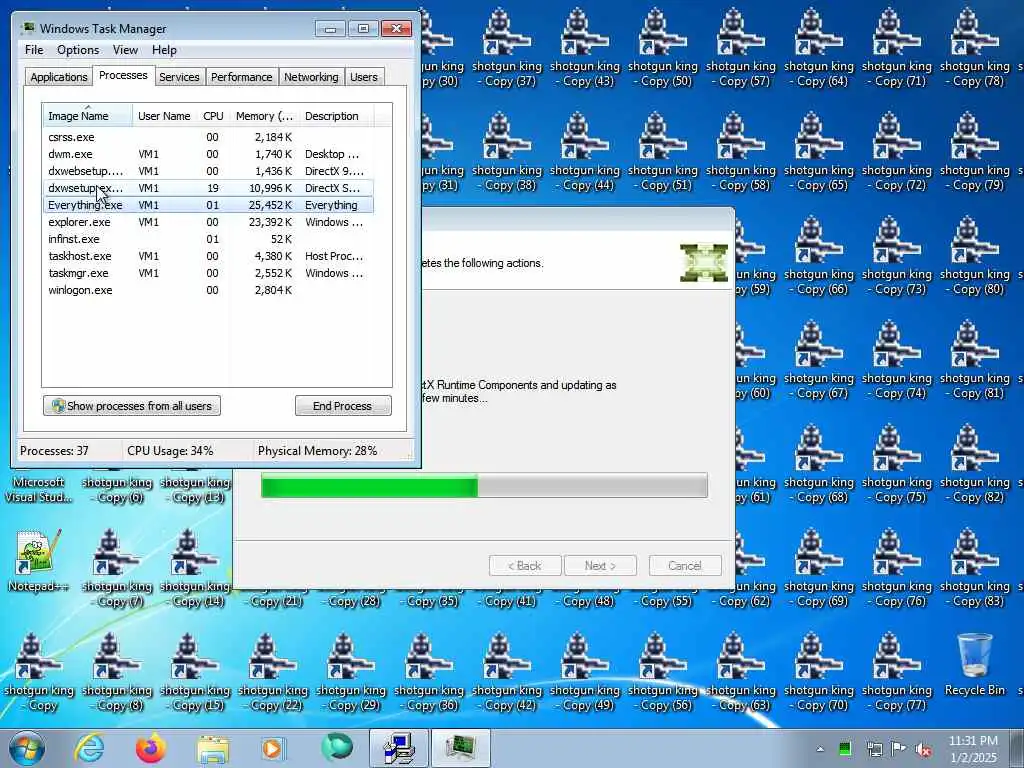Select shotgun king - Copy (72) shortcut
The image size is (1024, 768).
[897, 152]
